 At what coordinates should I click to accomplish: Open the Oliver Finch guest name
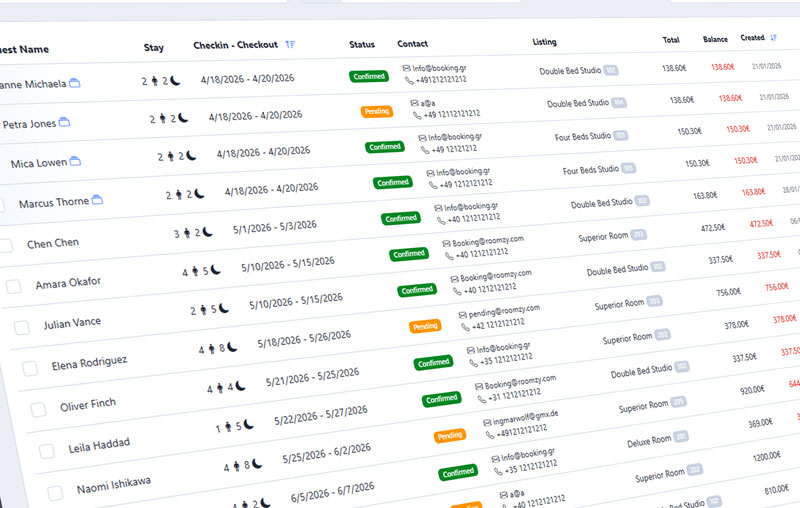coord(87,405)
